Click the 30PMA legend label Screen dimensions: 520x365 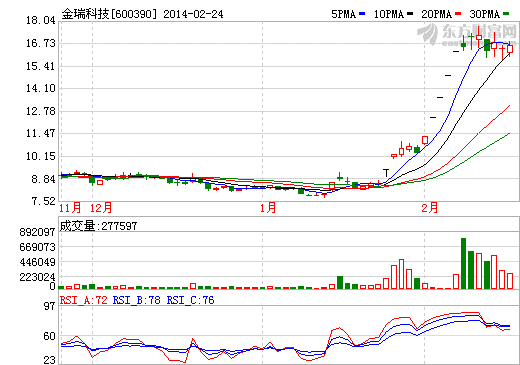coord(484,14)
